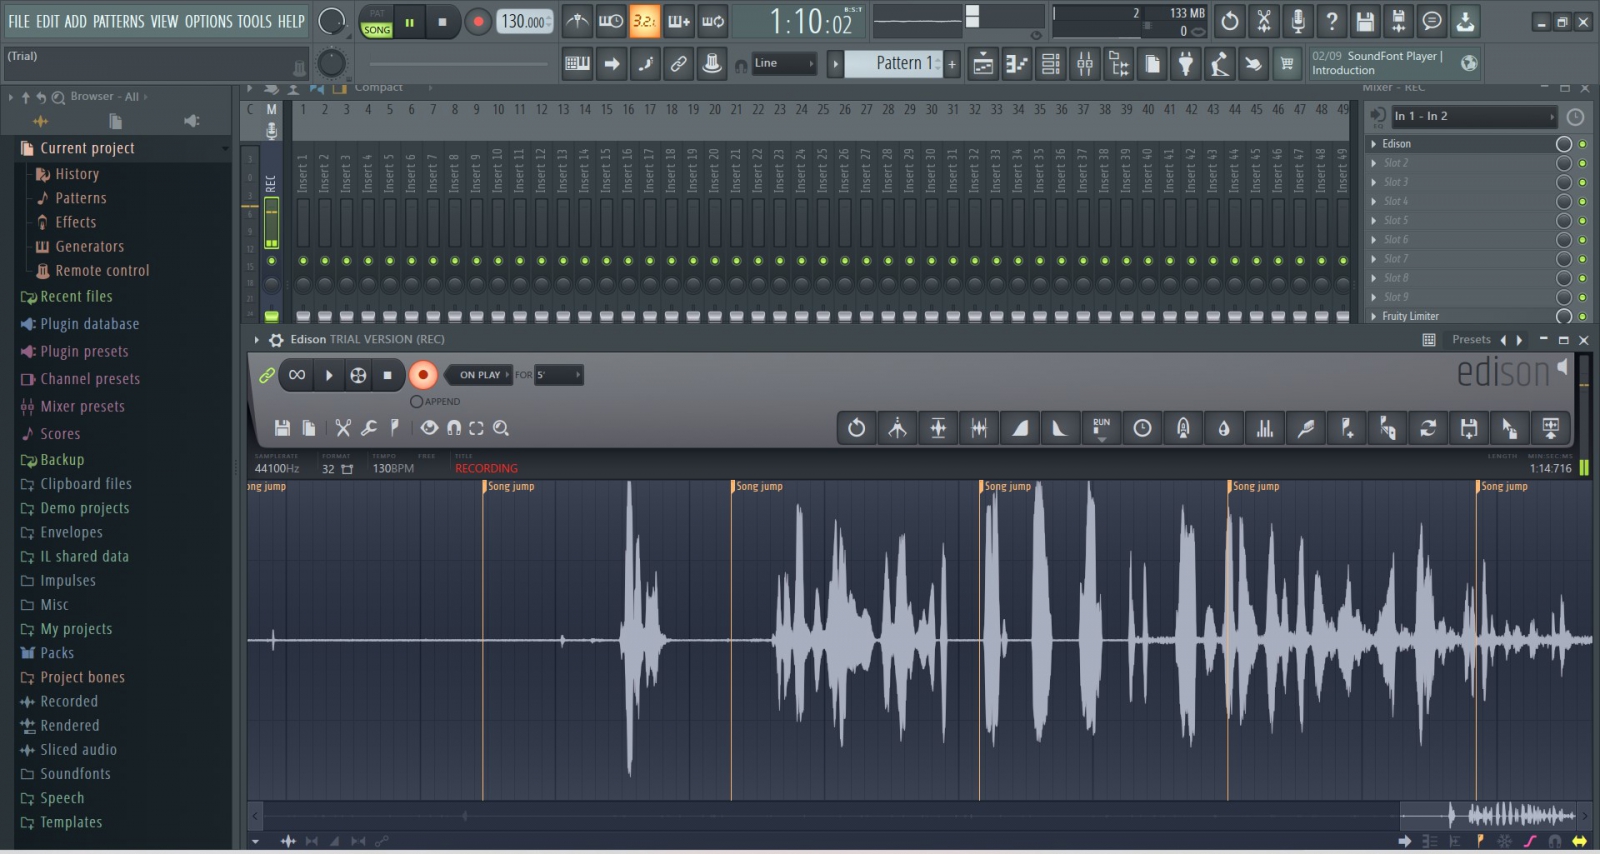Viewport: 1600px width, 854px height.
Task: Toggle the SONG mode button
Action: coord(377,29)
